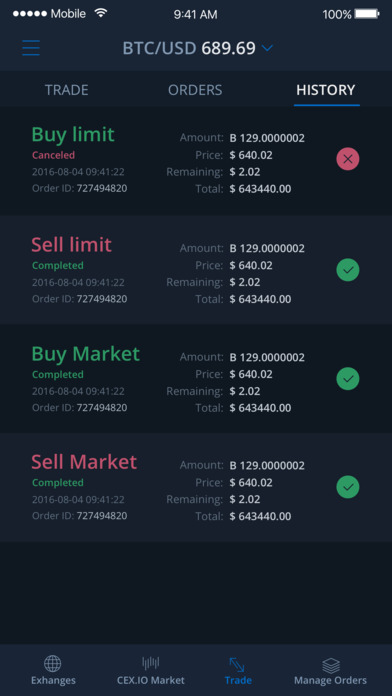The image size is (392, 696).
Task: Open the BTC/USD 689.69 pair selector
Action: coord(198,48)
